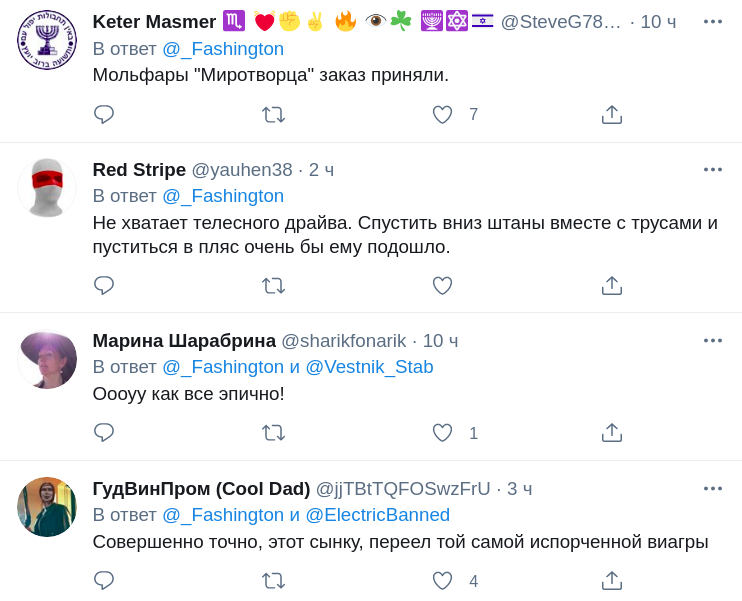Like Red Stripe's tweet
The width and height of the screenshot is (742, 601).
[442, 286]
